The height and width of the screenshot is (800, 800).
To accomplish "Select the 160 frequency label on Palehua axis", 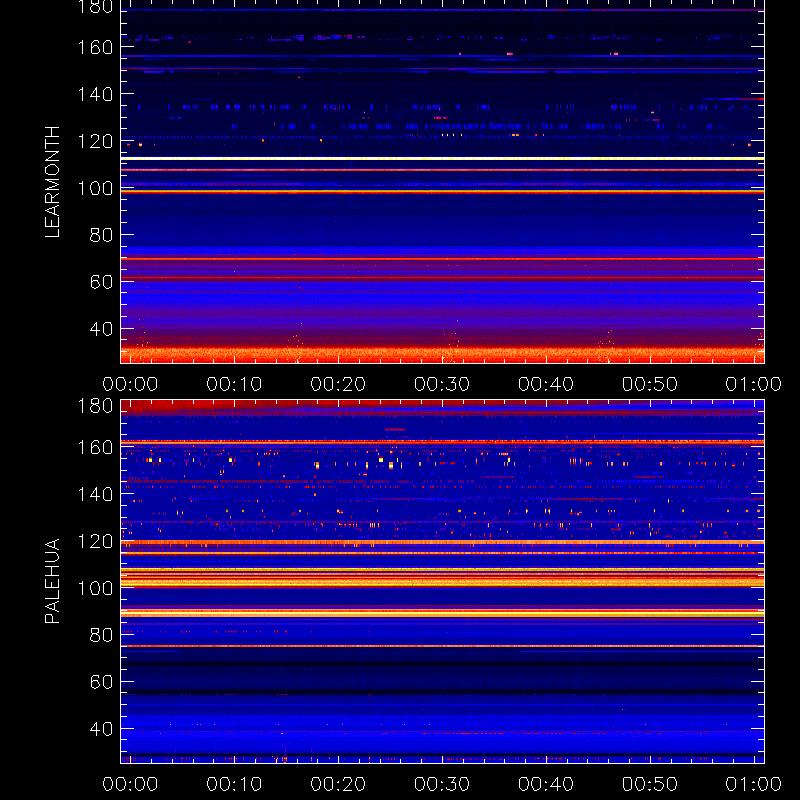I will [x=95, y=447].
